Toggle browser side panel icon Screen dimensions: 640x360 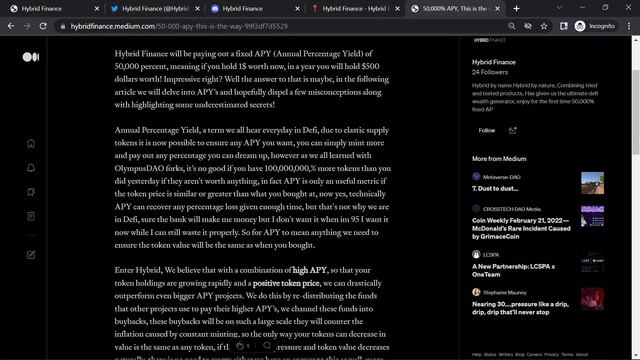564,26
